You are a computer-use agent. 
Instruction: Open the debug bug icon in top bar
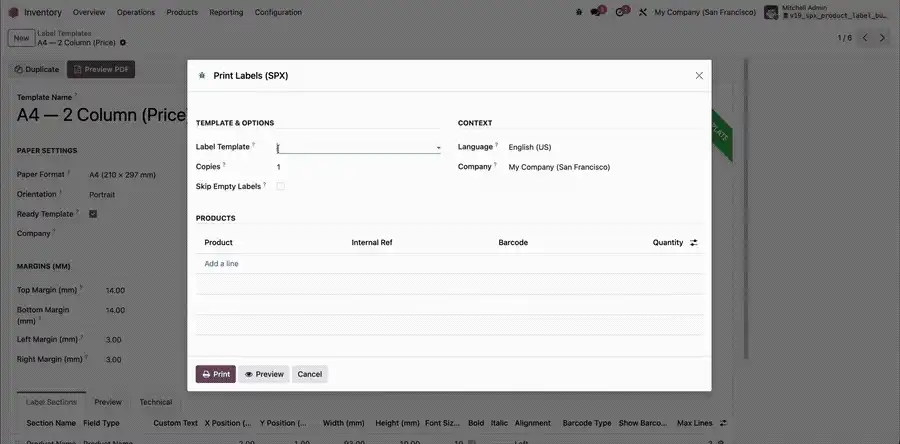tap(579, 12)
